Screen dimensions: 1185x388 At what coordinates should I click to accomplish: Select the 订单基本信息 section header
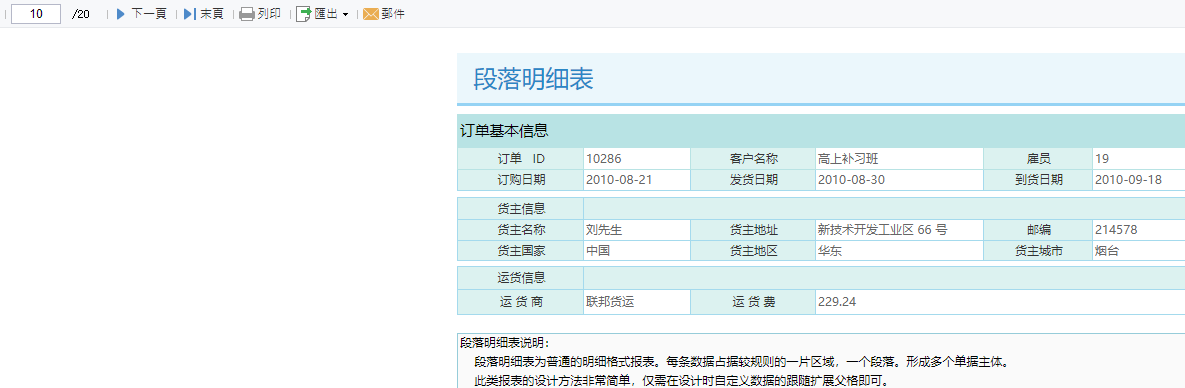(504, 131)
